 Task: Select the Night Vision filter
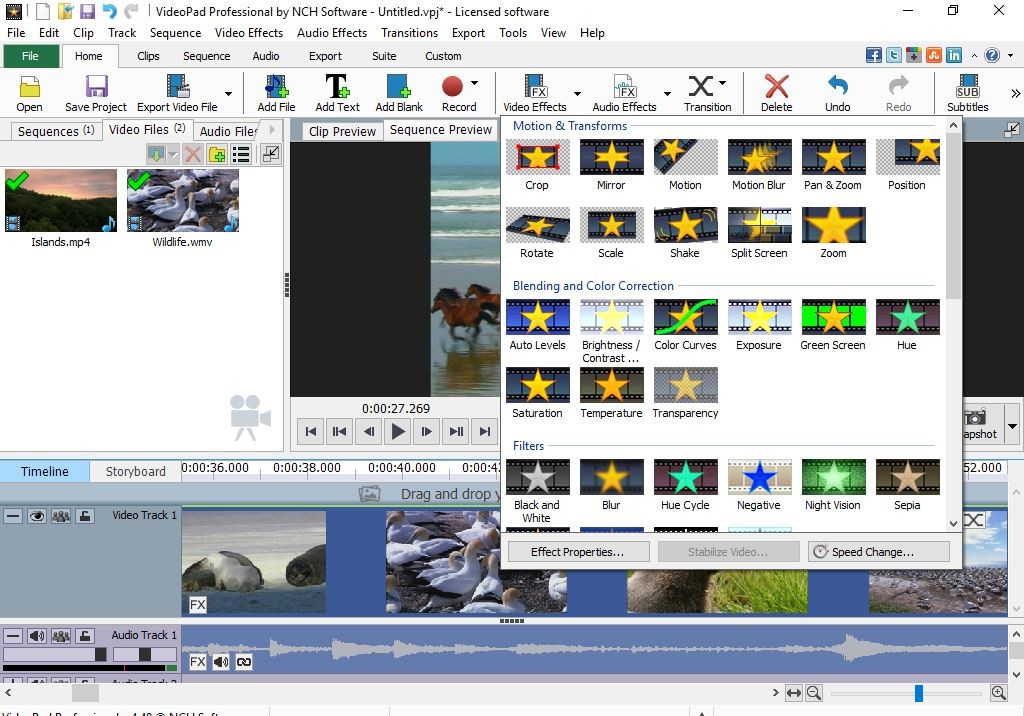(832, 478)
